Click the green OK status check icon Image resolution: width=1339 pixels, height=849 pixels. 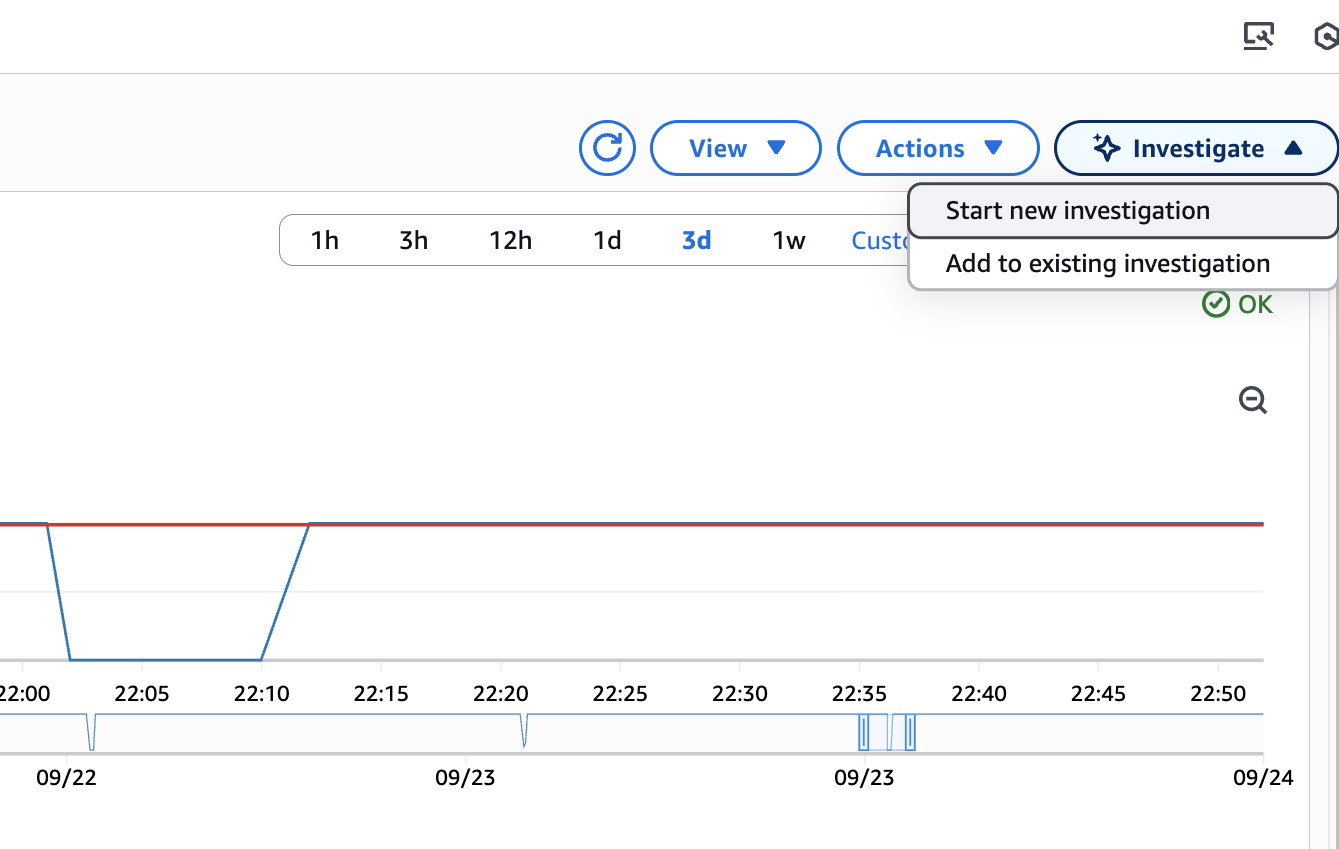click(1216, 304)
